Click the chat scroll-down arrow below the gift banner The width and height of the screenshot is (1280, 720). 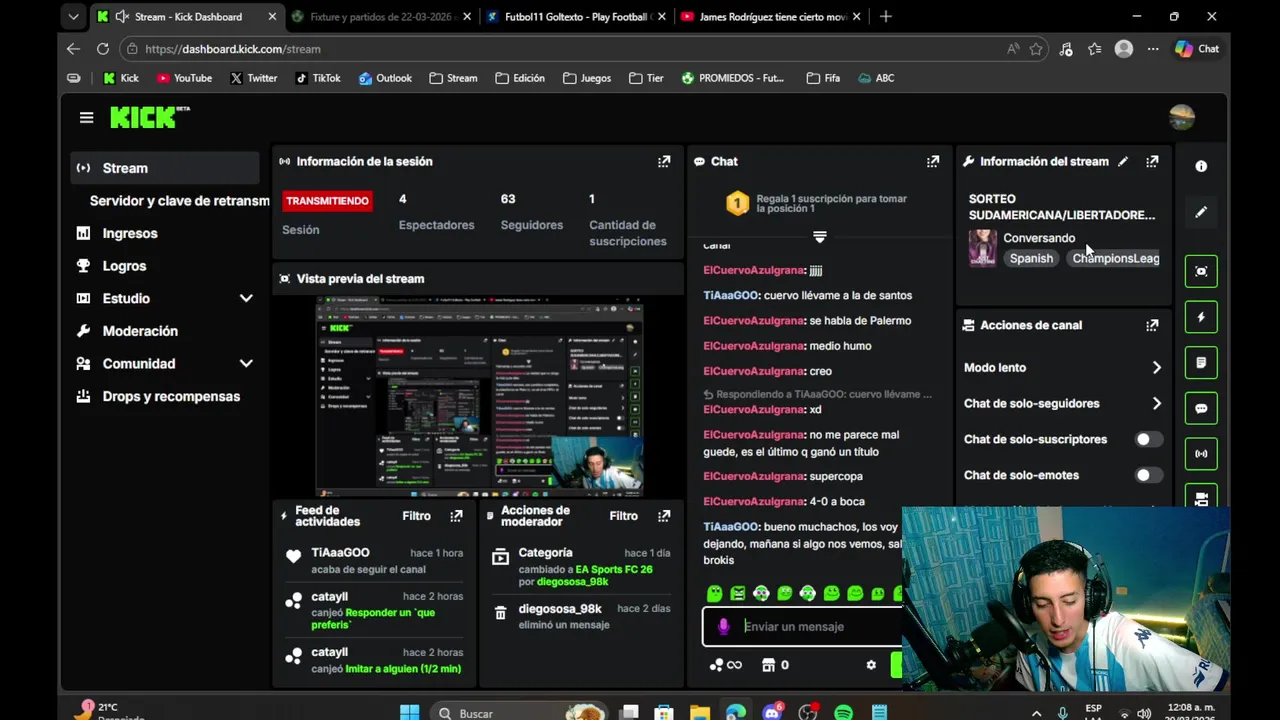point(820,237)
